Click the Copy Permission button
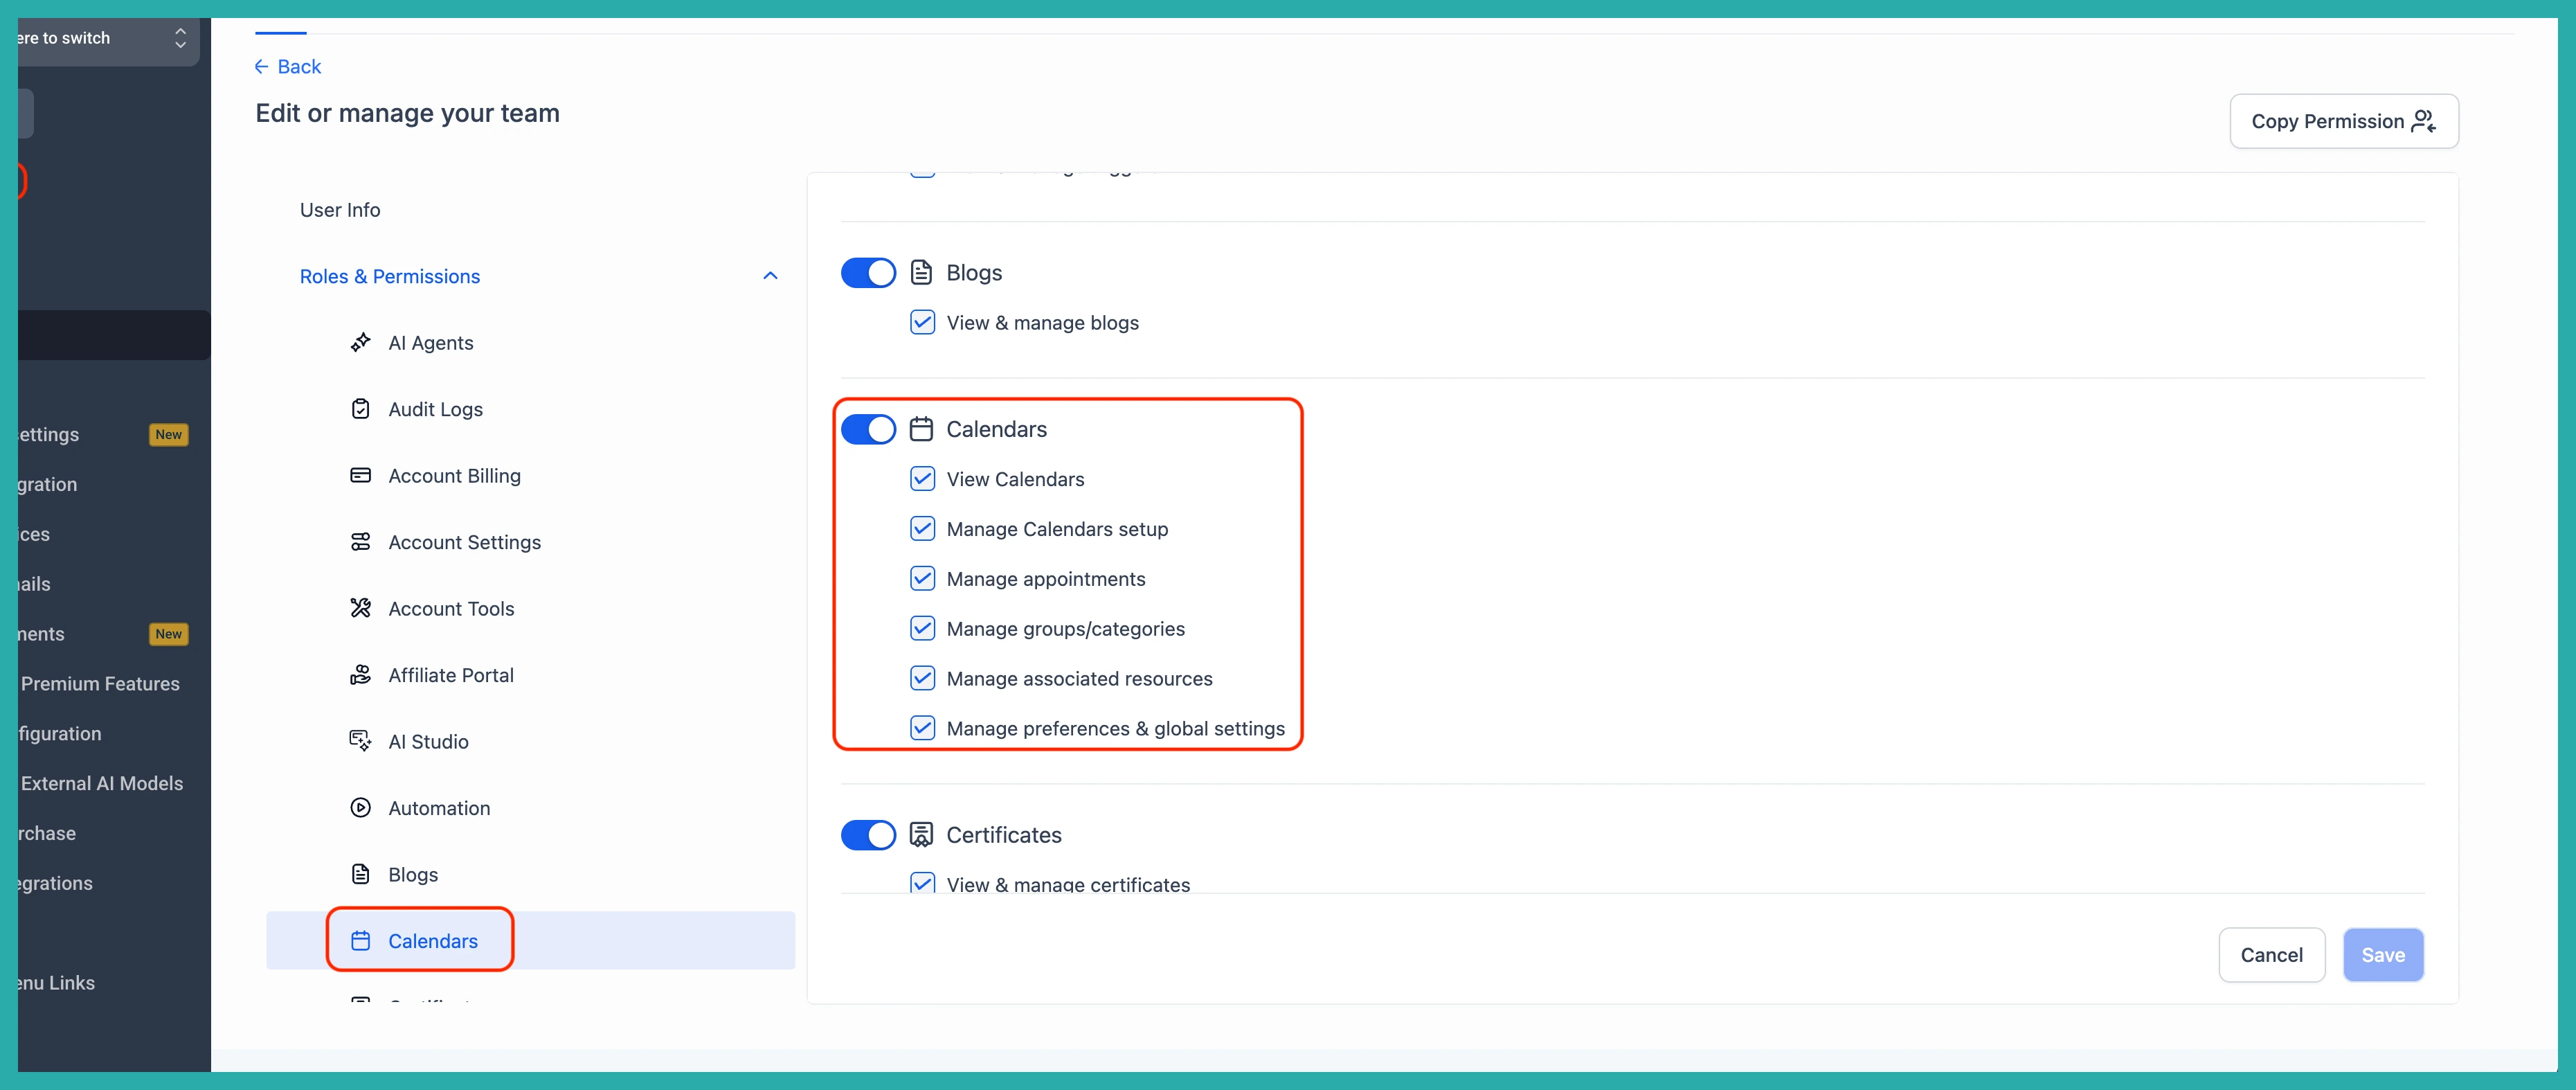Image resolution: width=2576 pixels, height=1090 pixels. pyautogui.click(x=2343, y=121)
